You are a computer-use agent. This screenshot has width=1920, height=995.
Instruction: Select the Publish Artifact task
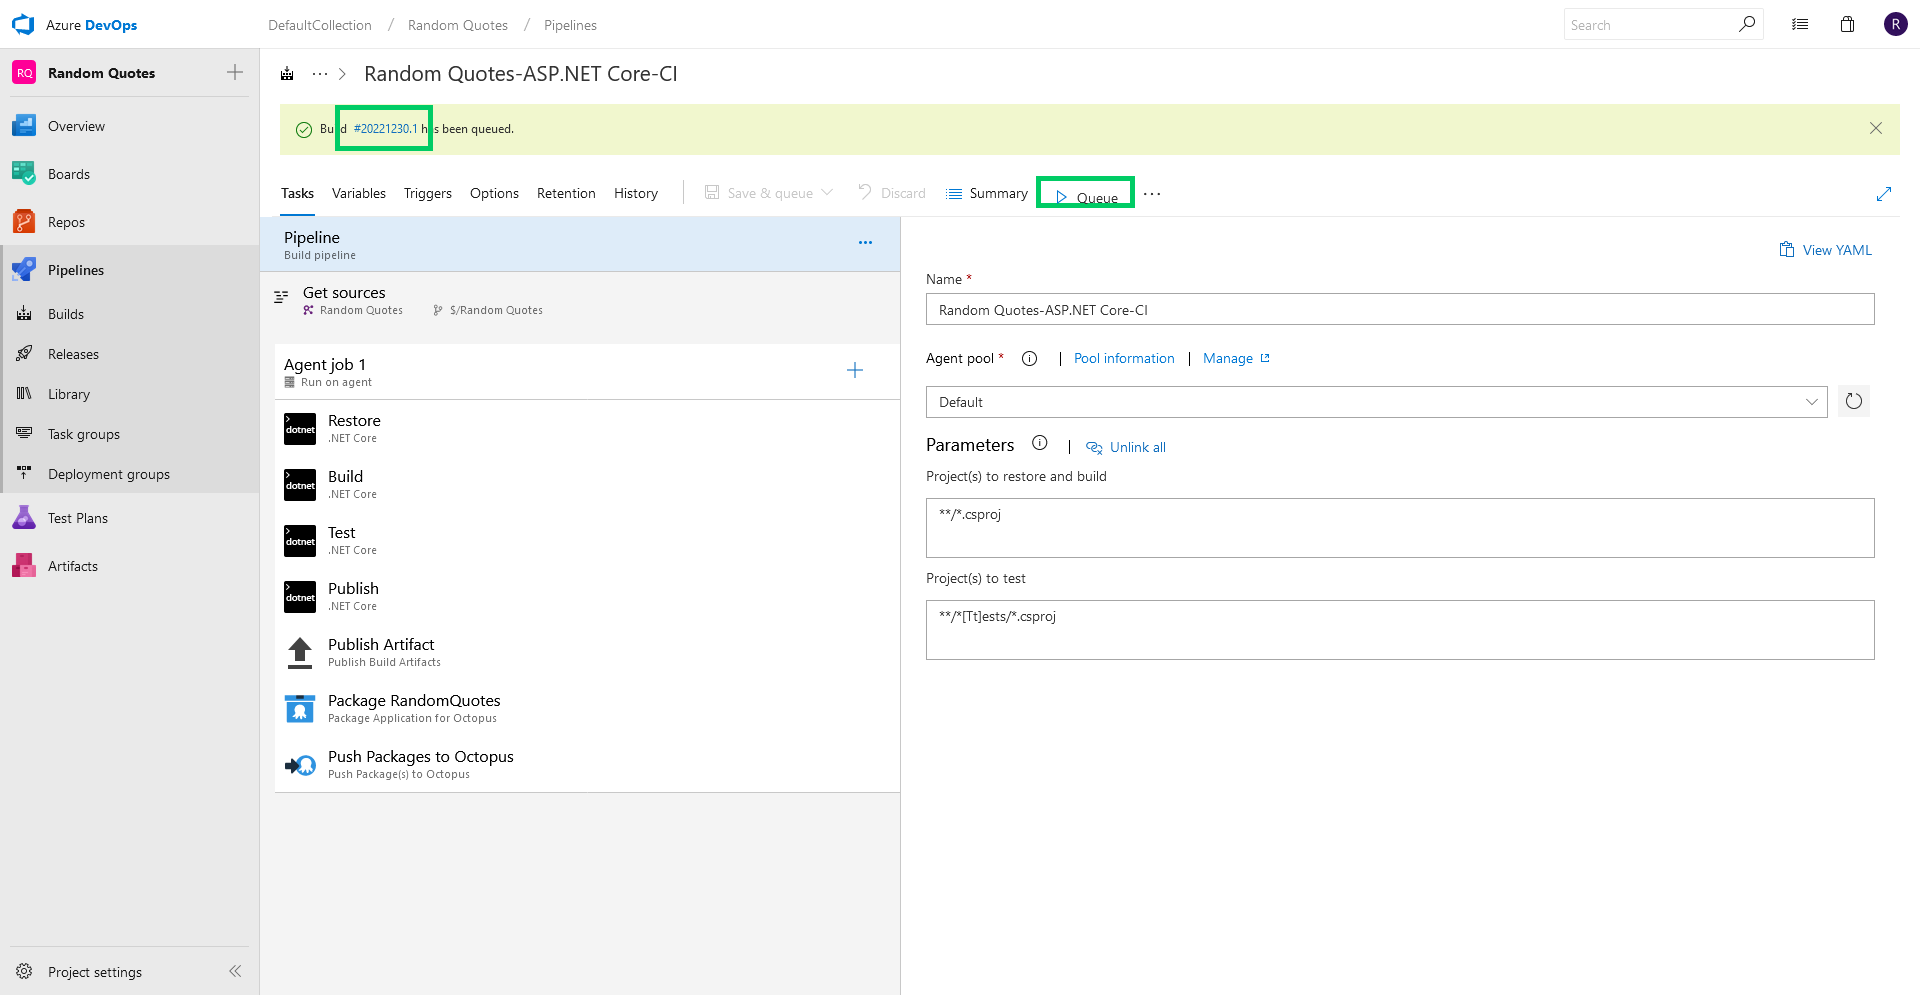click(x=588, y=652)
